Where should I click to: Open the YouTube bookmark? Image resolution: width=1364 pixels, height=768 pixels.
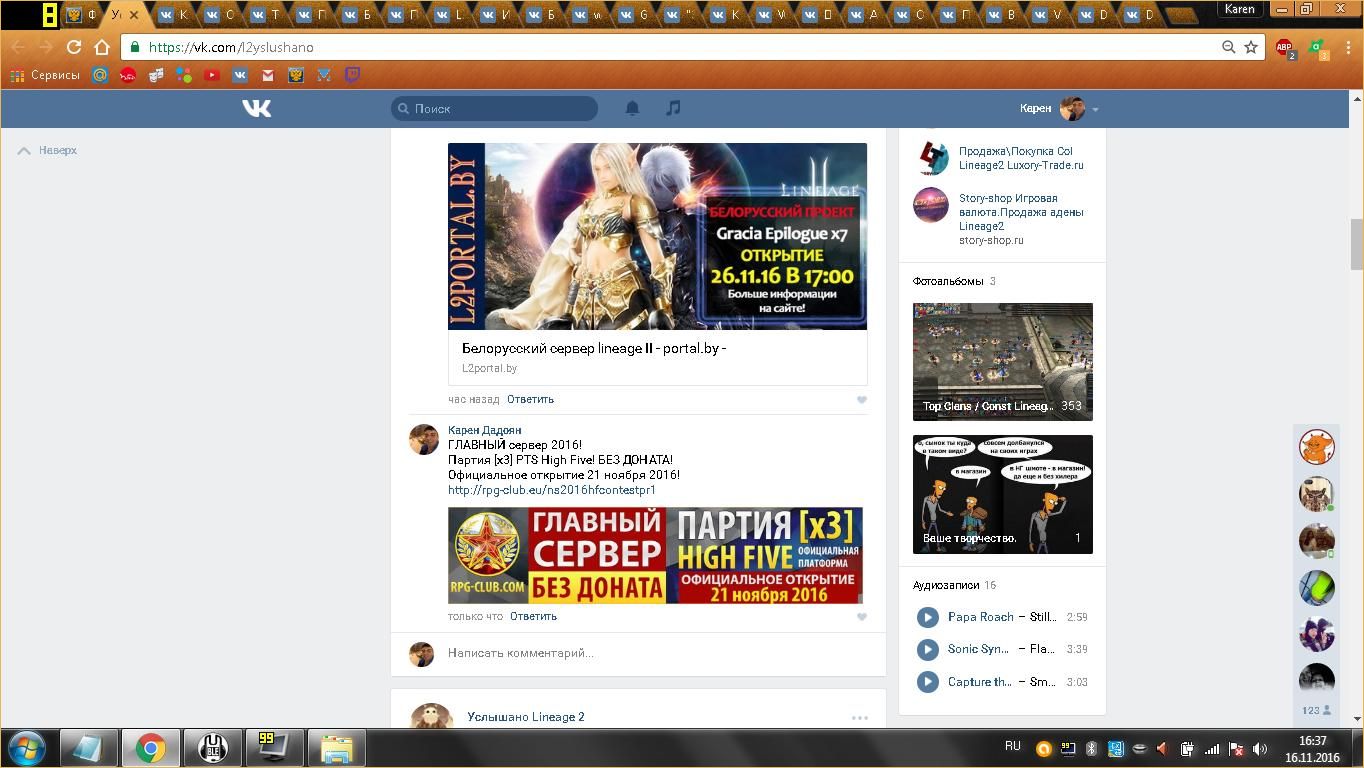212,75
